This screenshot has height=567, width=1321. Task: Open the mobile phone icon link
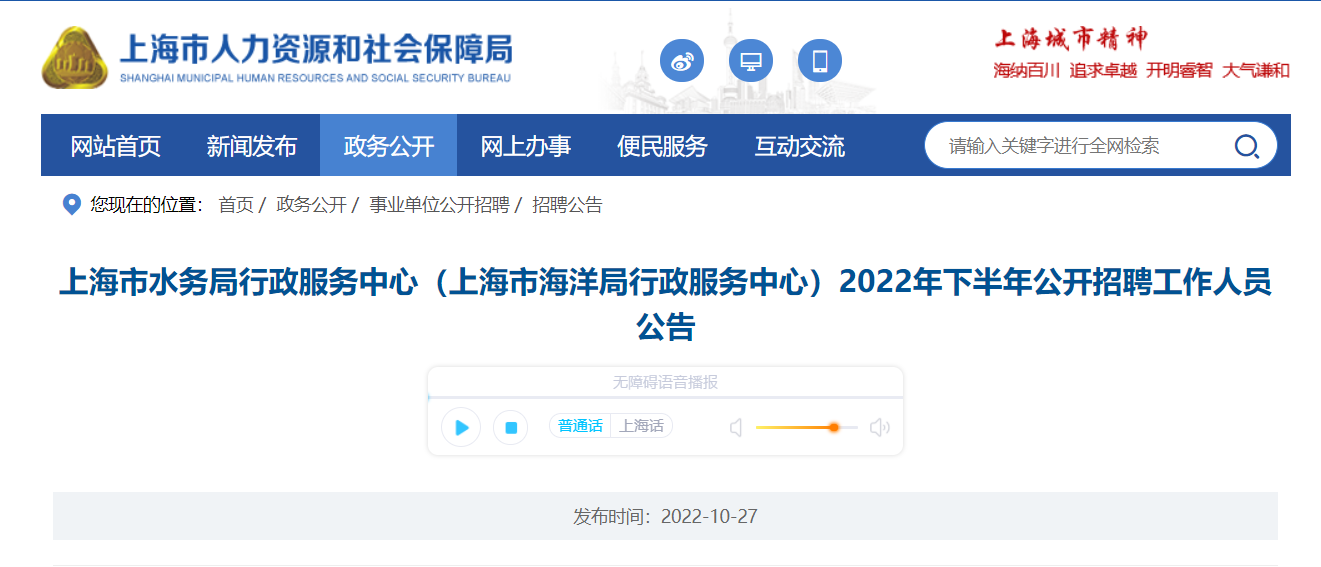coord(820,61)
